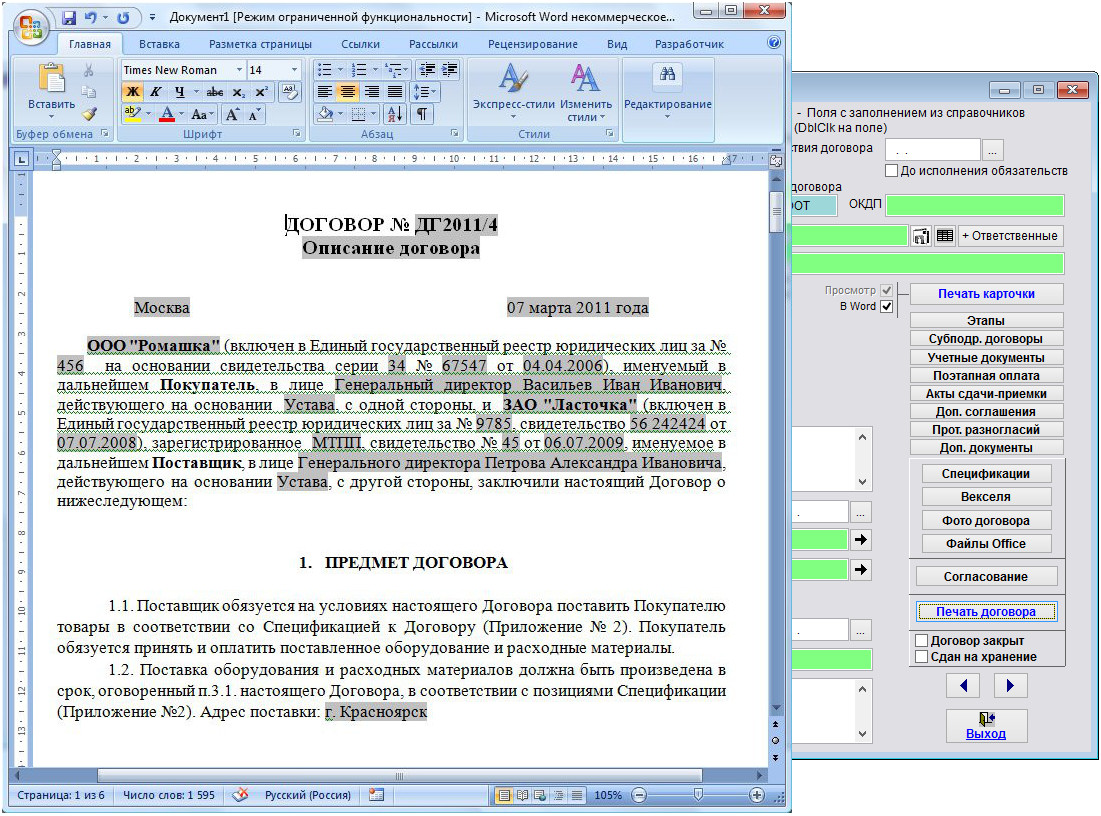Click the 'Печать договора' button
This screenshot has height=816, width=1101.
tap(986, 612)
